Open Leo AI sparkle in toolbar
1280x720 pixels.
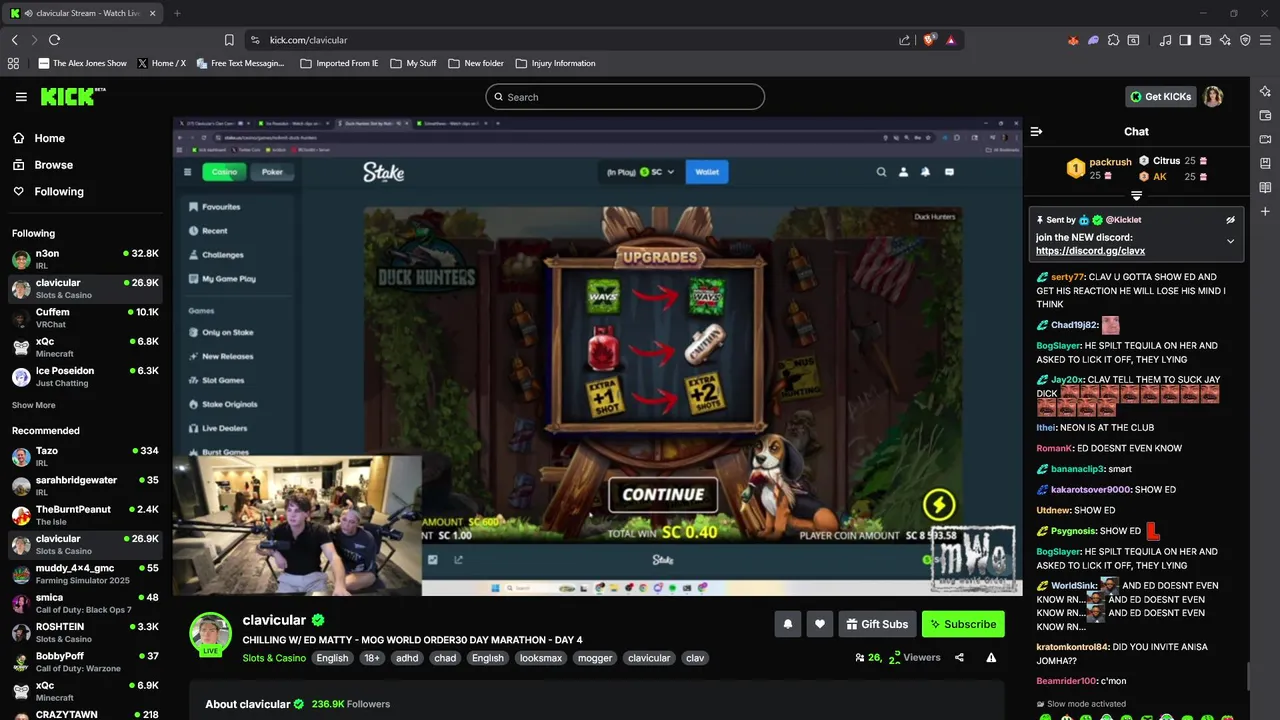(x=1226, y=40)
